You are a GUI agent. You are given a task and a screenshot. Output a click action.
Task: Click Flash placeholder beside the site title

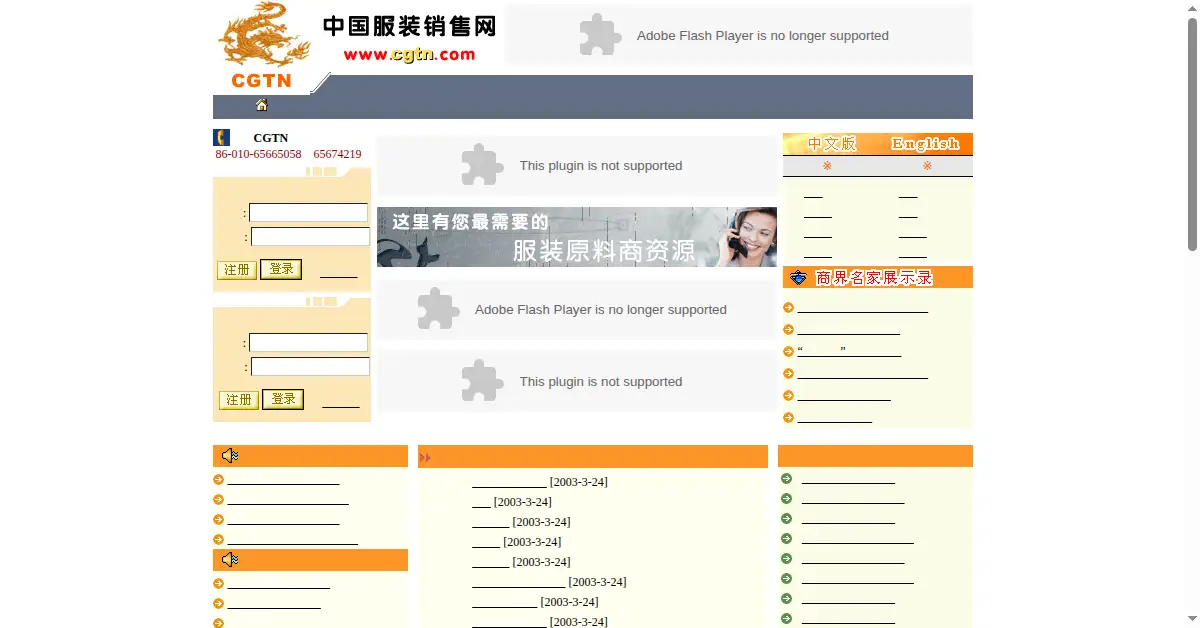click(x=739, y=35)
